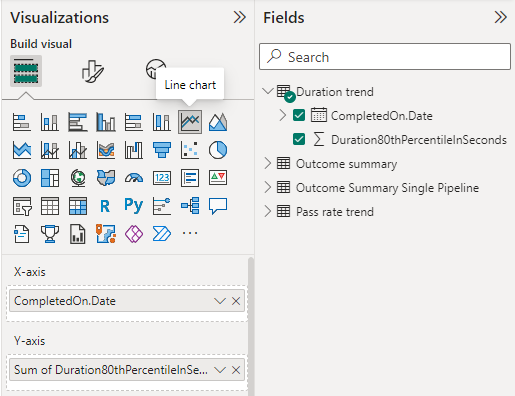Screen dimensions: 515x396
Task: Select the 100% stacked column chart visual
Action: 162,122
